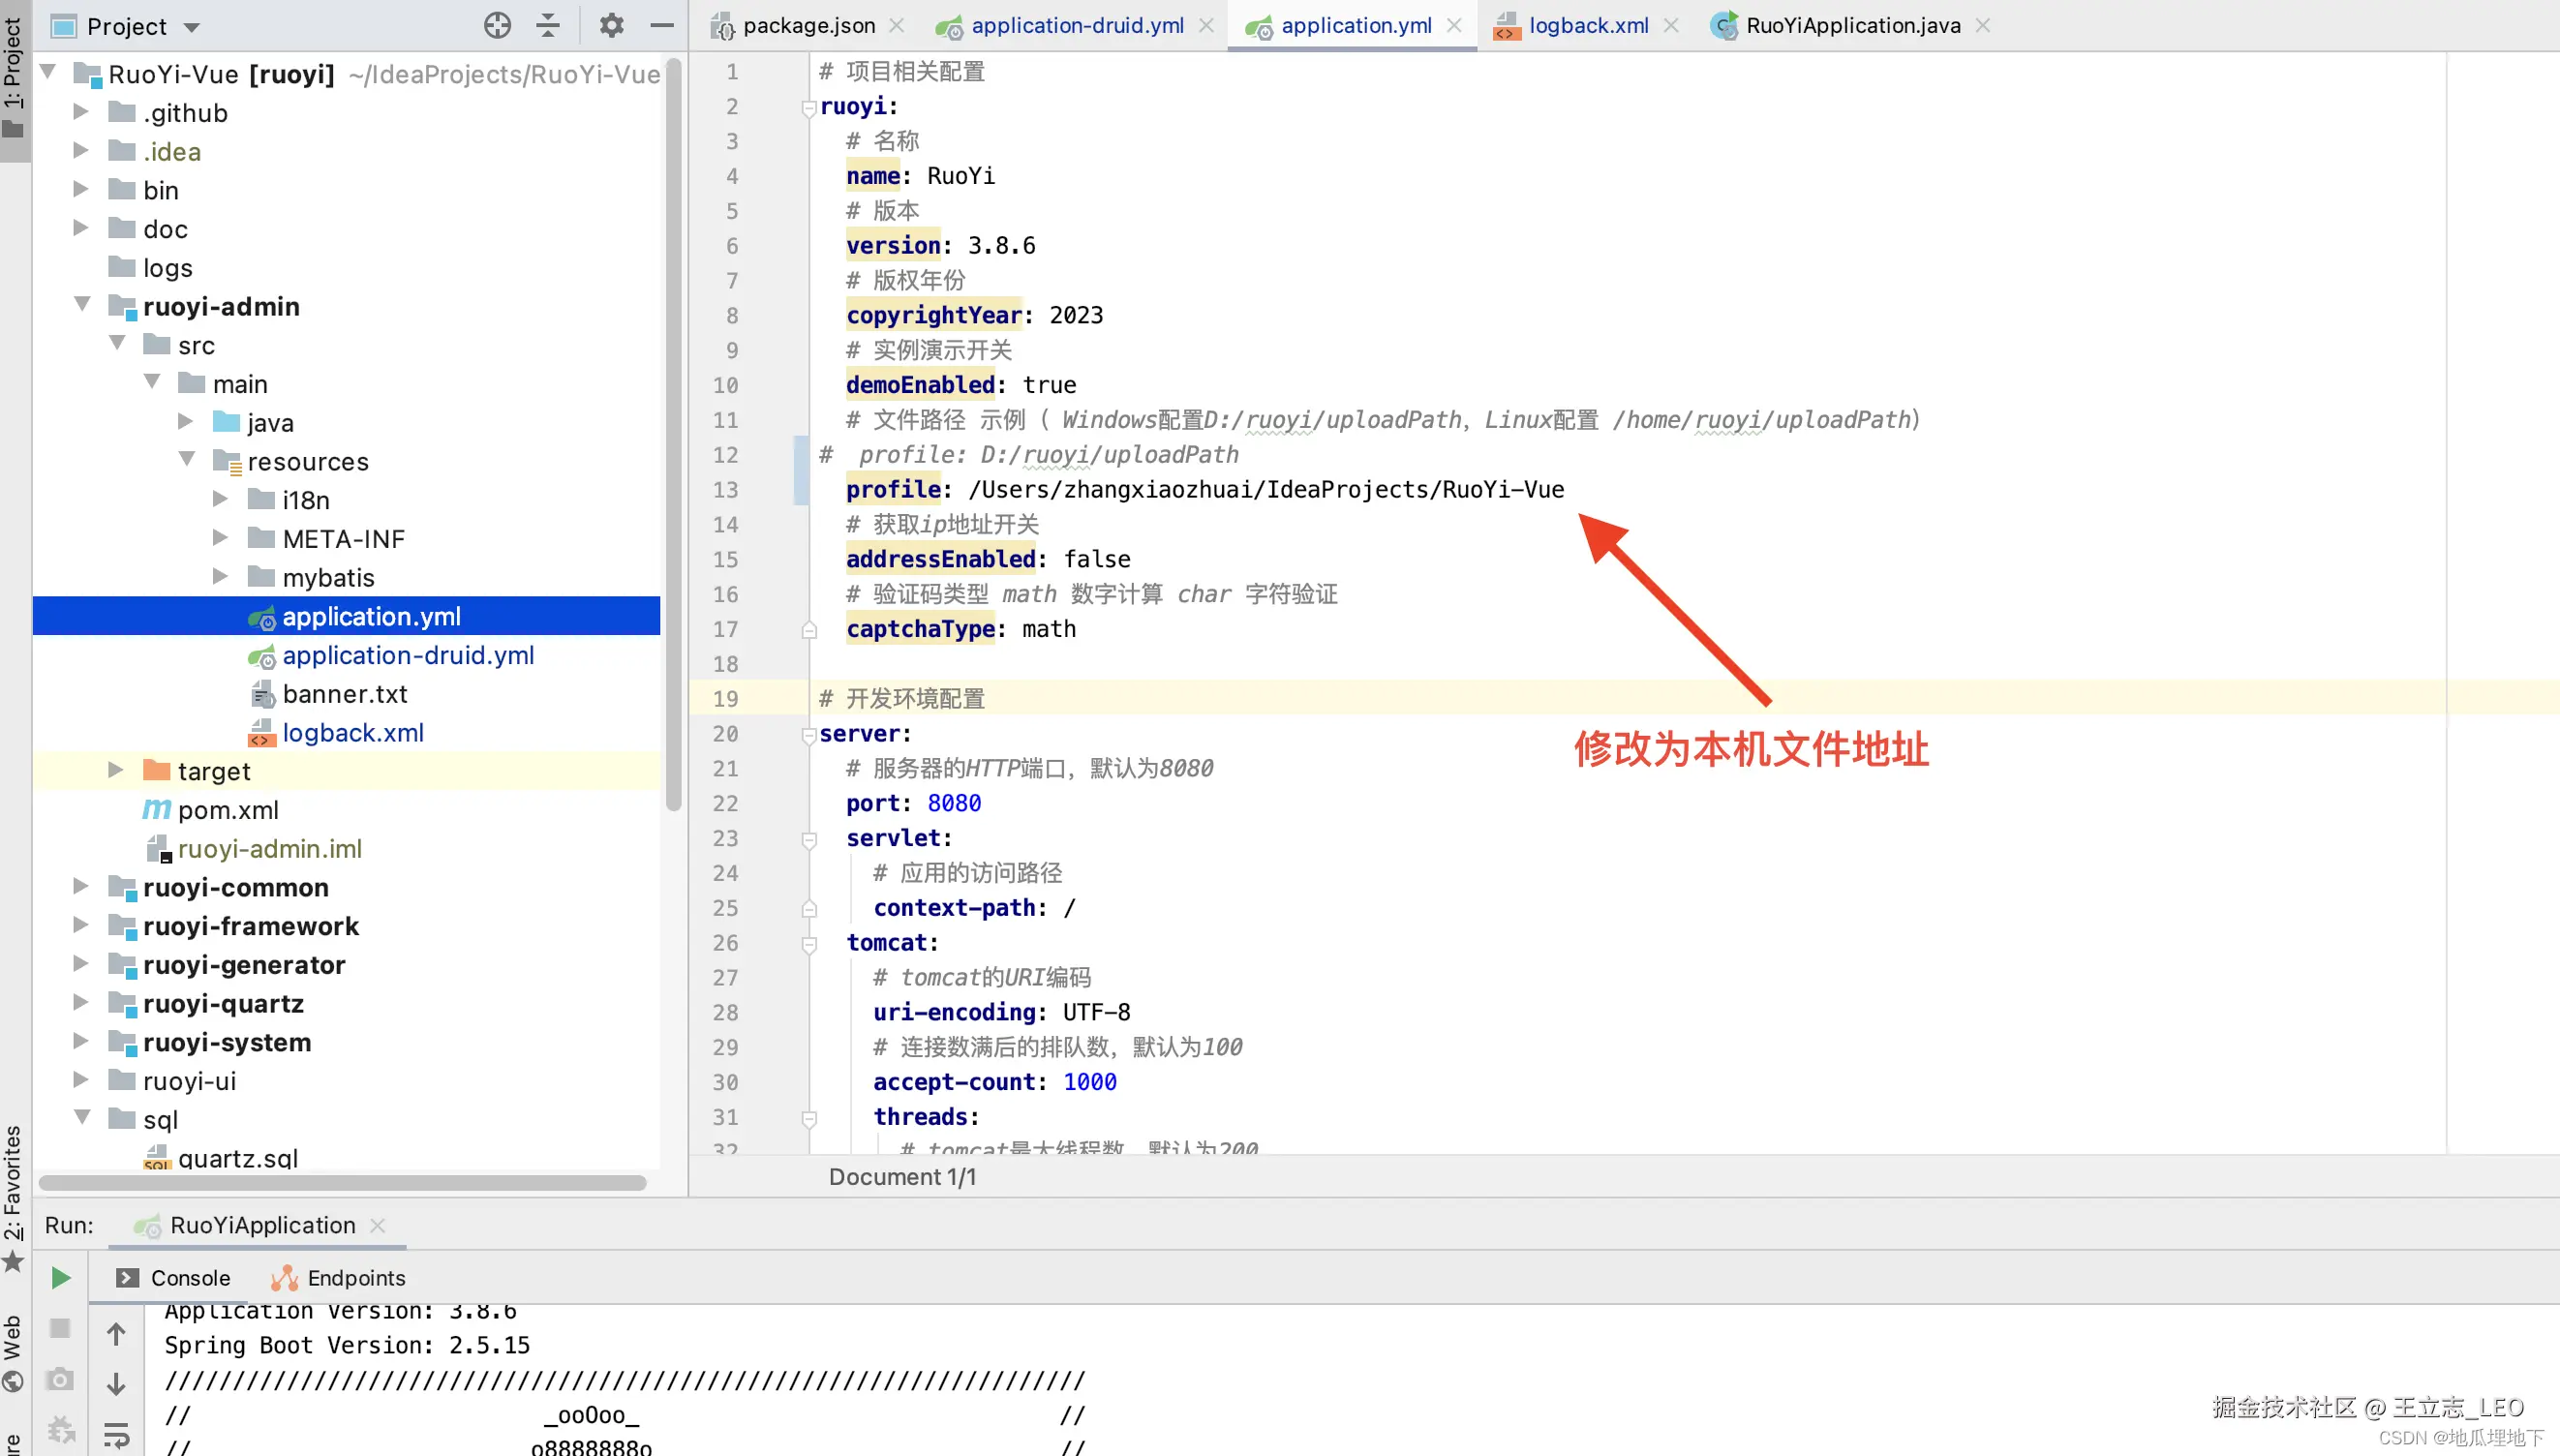Expand the target folder
2560x1456 pixels.
116,770
